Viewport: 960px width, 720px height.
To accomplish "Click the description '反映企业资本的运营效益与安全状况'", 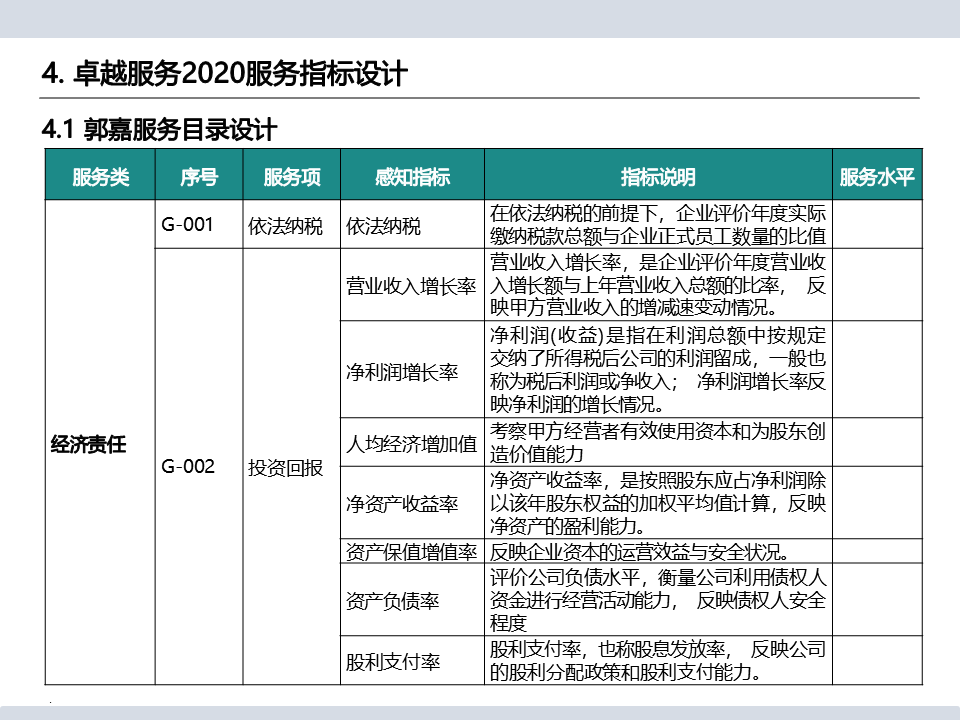I will pyautogui.click(x=658, y=551).
